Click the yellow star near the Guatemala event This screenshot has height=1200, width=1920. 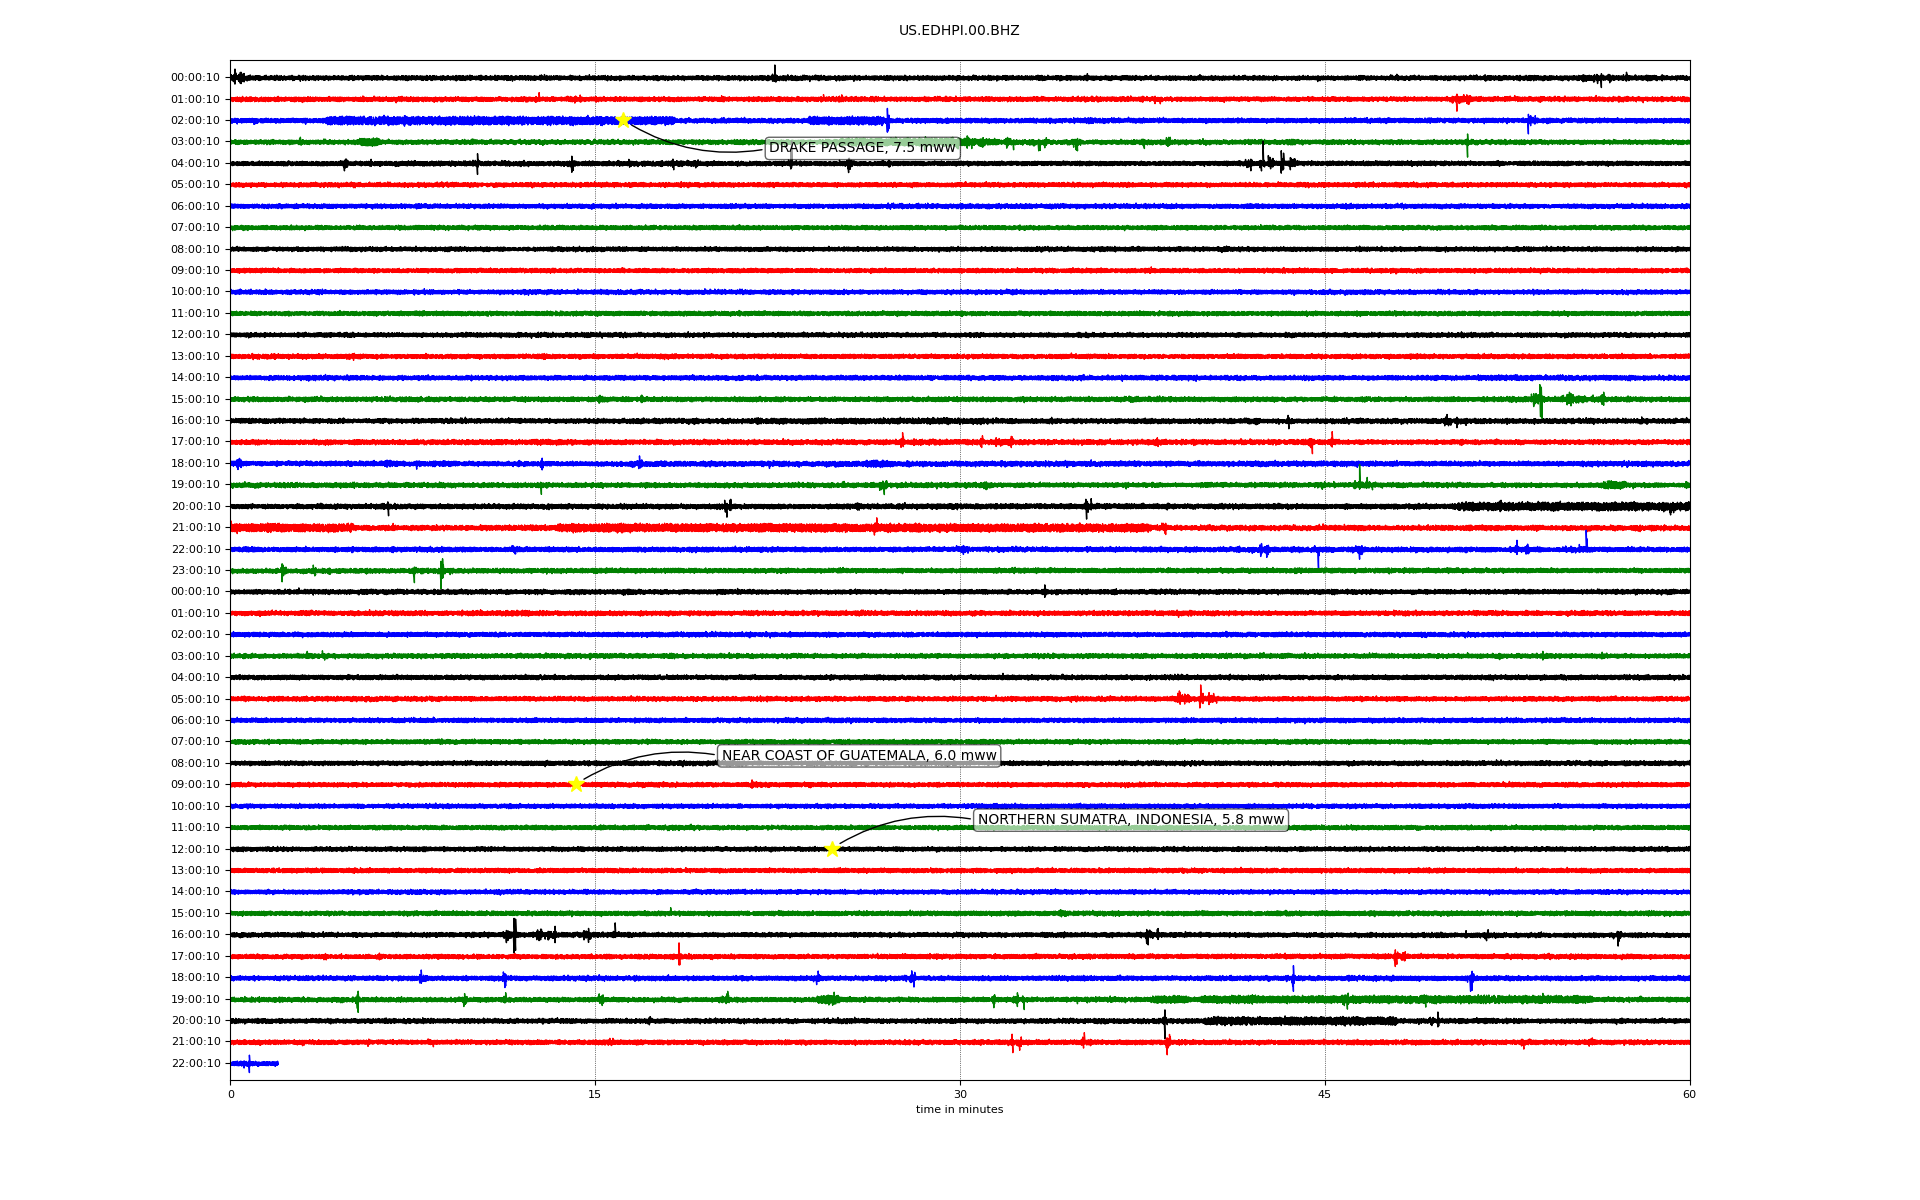click(576, 784)
